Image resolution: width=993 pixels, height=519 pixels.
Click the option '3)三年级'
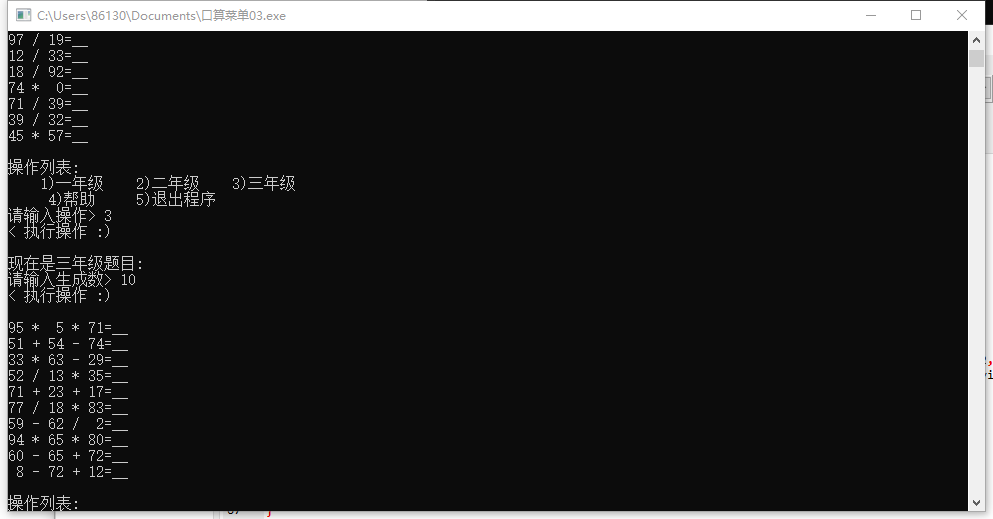pos(264,184)
